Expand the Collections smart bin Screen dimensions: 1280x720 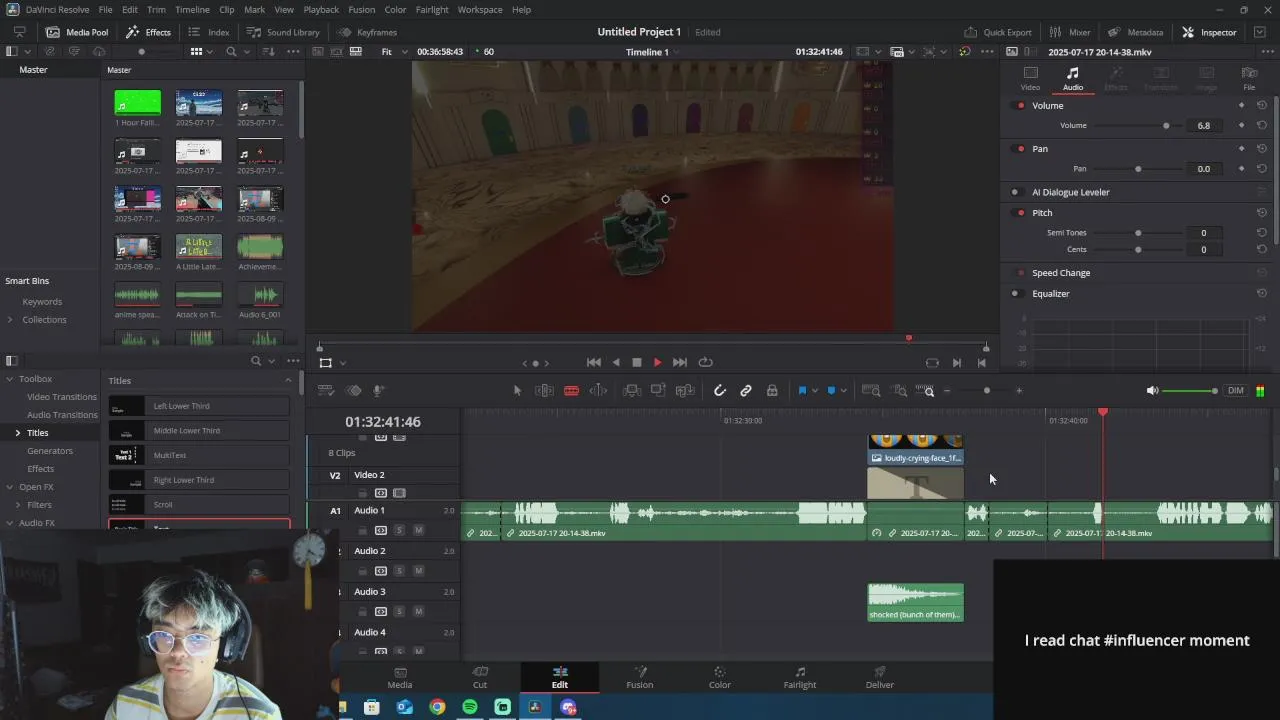coord(10,320)
